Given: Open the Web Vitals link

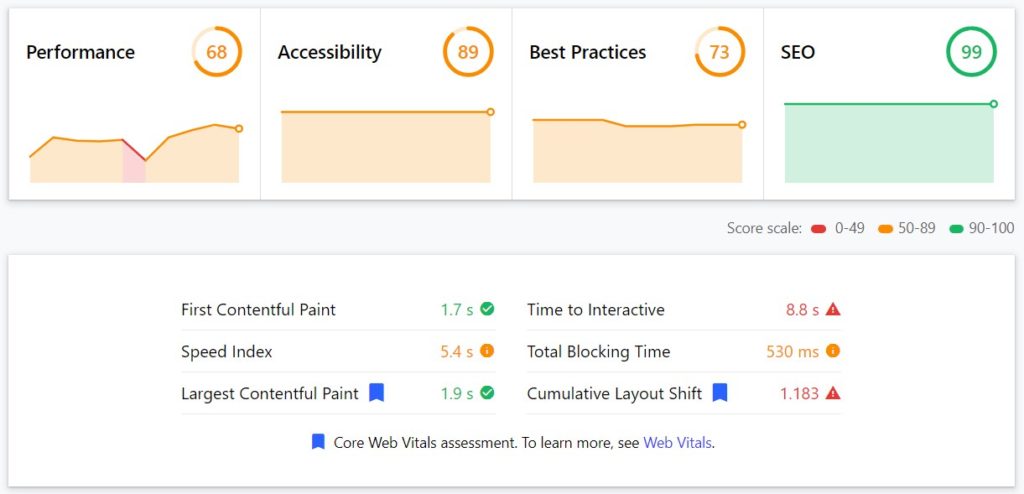Looking at the screenshot, I should (677, 442).
